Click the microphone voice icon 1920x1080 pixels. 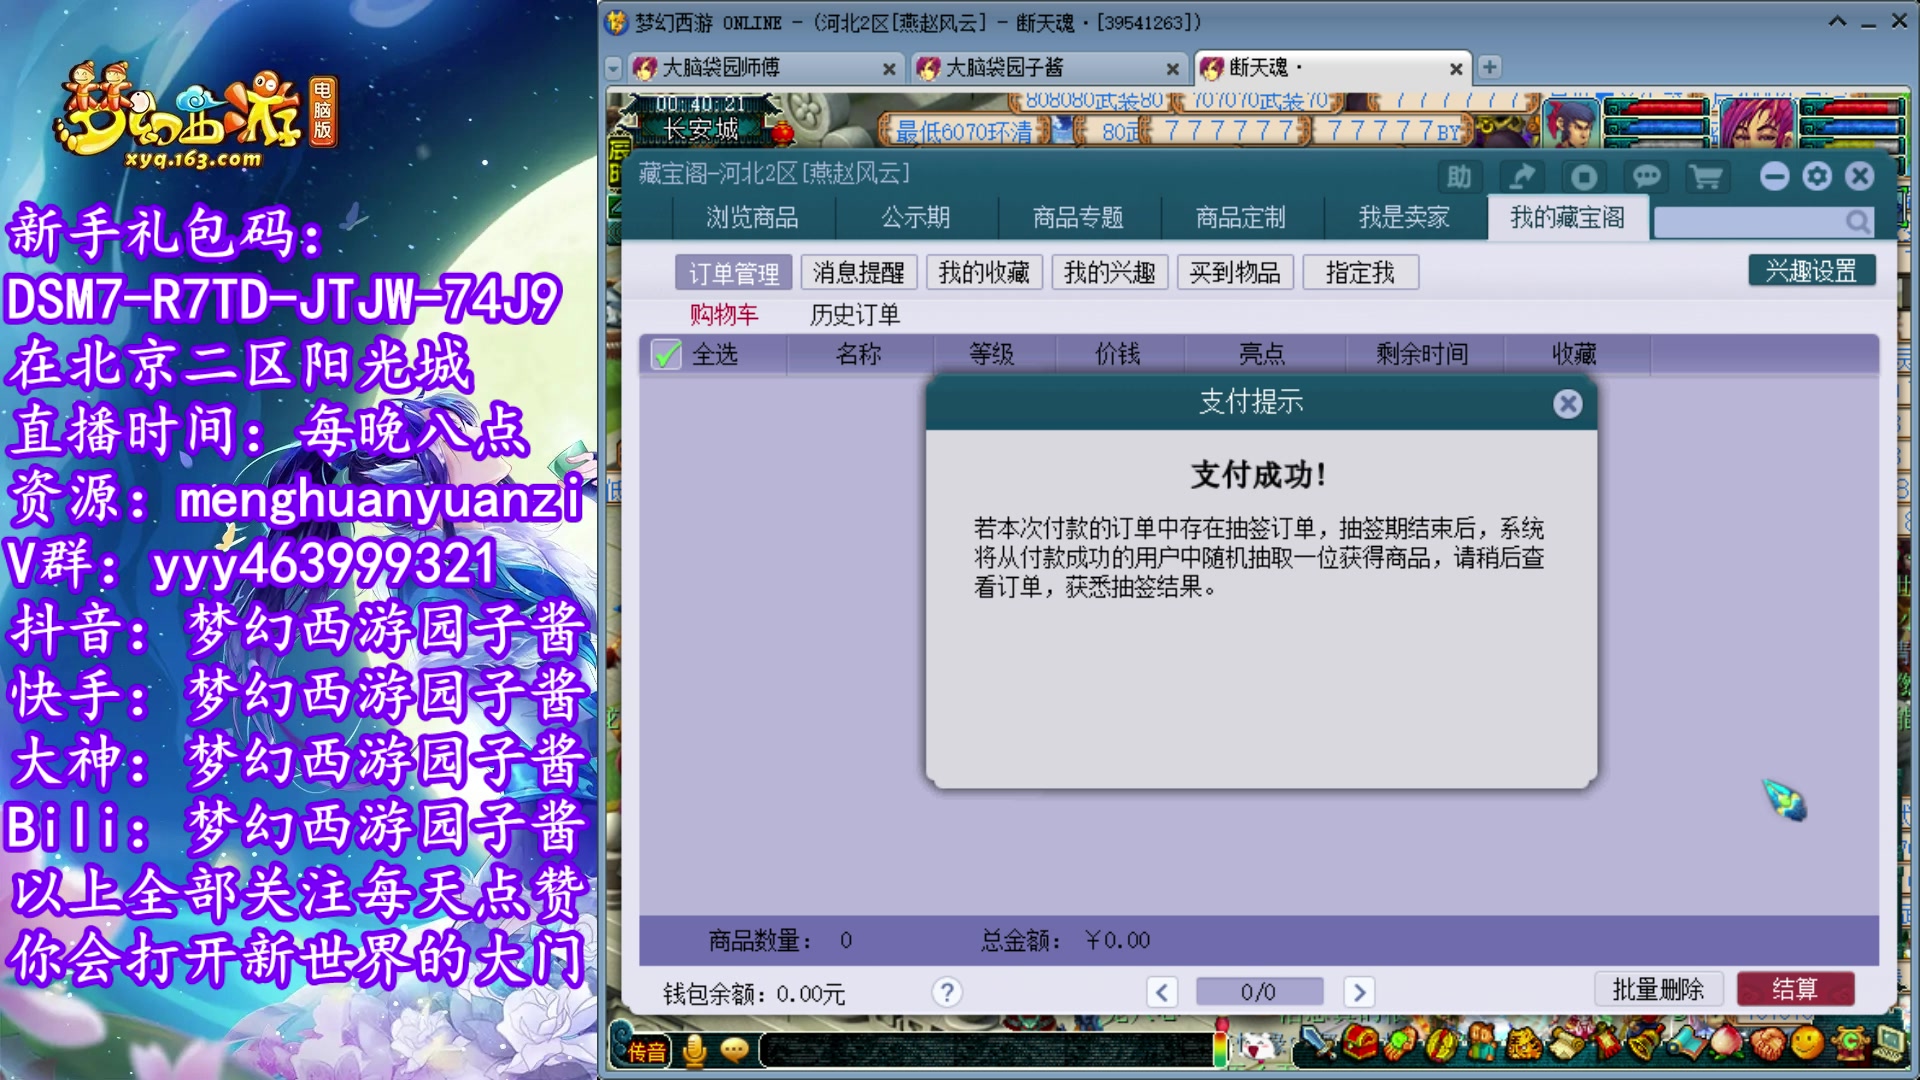pos(694,1050)
